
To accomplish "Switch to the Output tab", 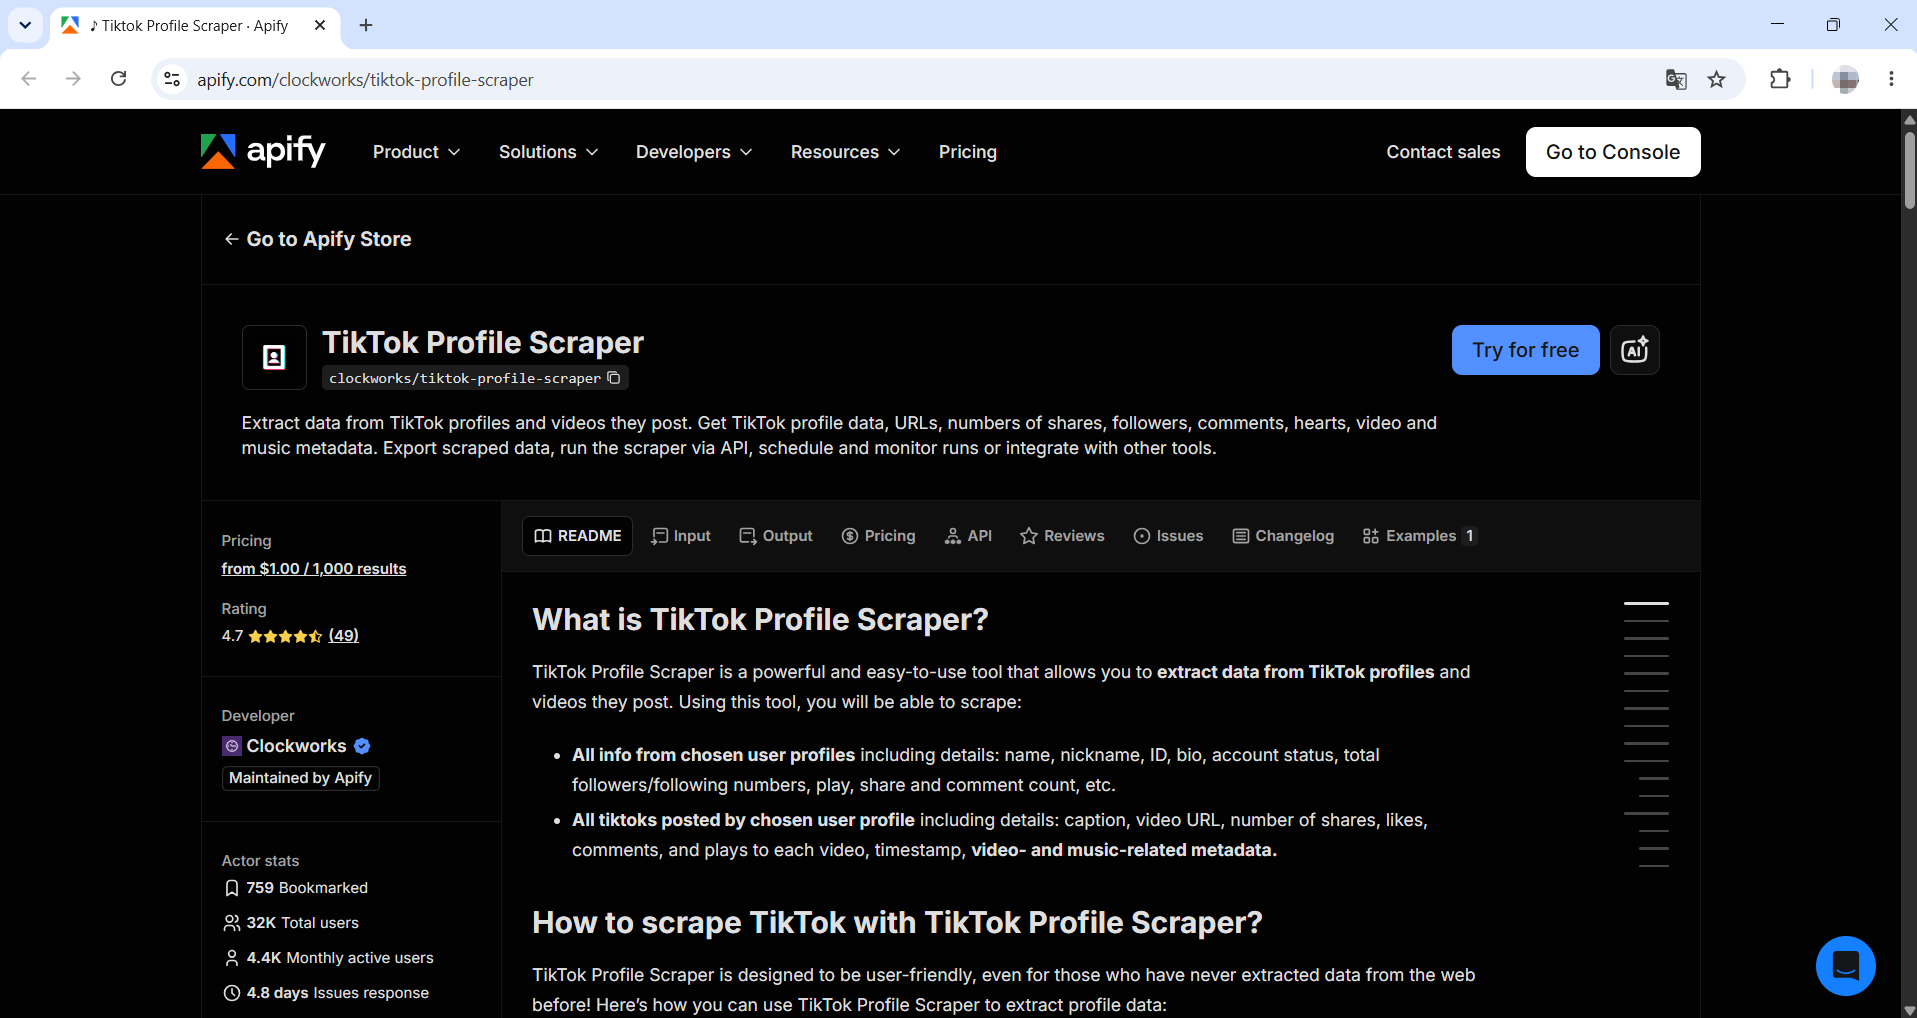I will (776, 536).
